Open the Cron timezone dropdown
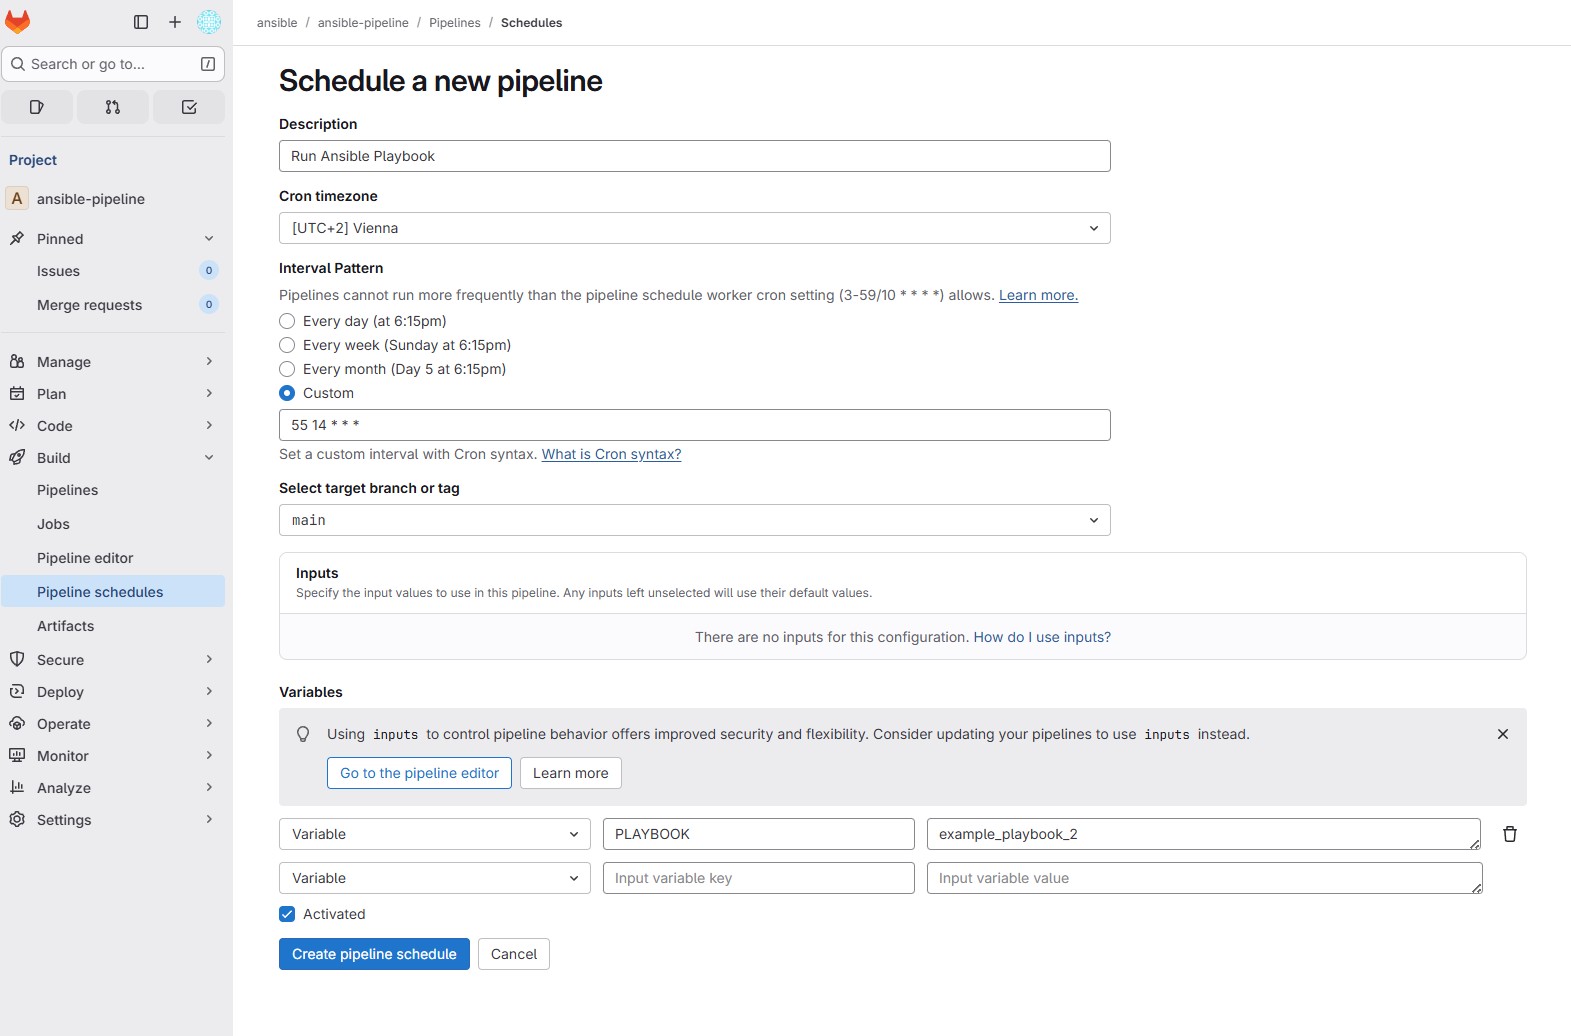 pos(694,228)
